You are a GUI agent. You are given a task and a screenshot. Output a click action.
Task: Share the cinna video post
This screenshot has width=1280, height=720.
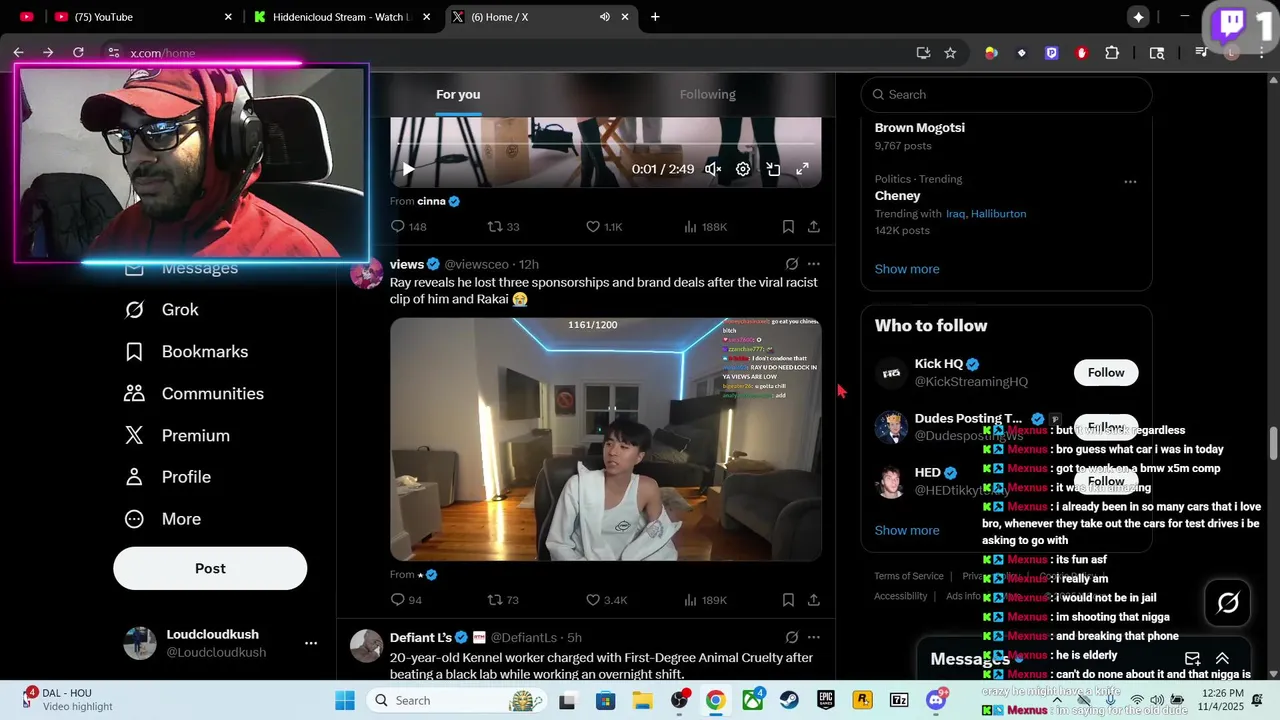814,227
